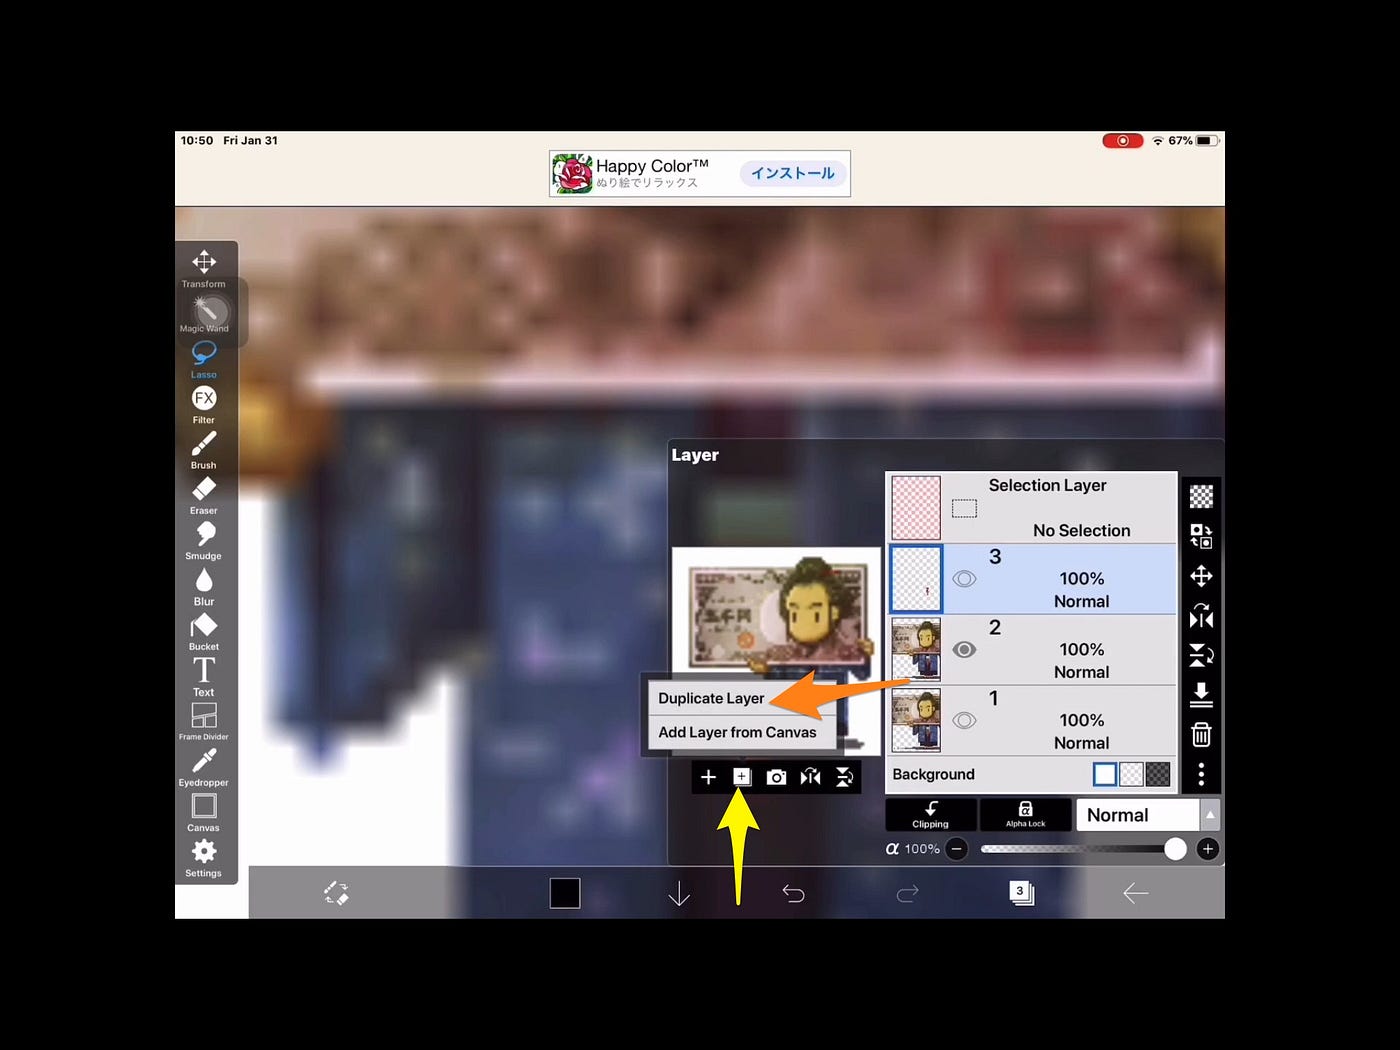1400x1050 pixels.
Task: Tap the battery status indicator
Action: (x=1207, y=141)
